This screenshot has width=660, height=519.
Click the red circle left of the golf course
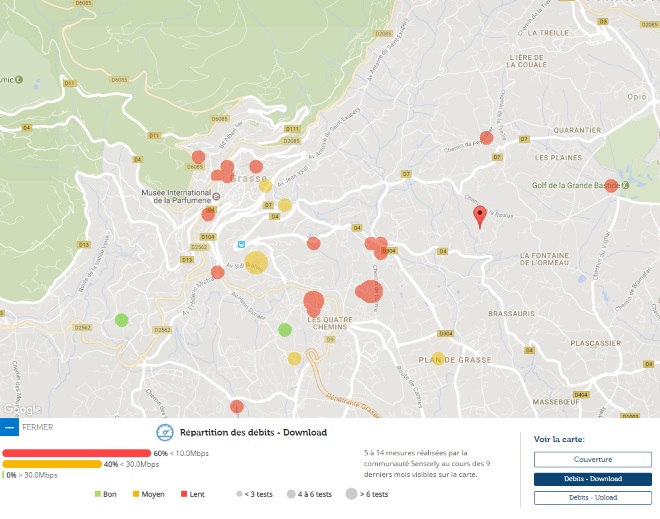coord(611,186)
